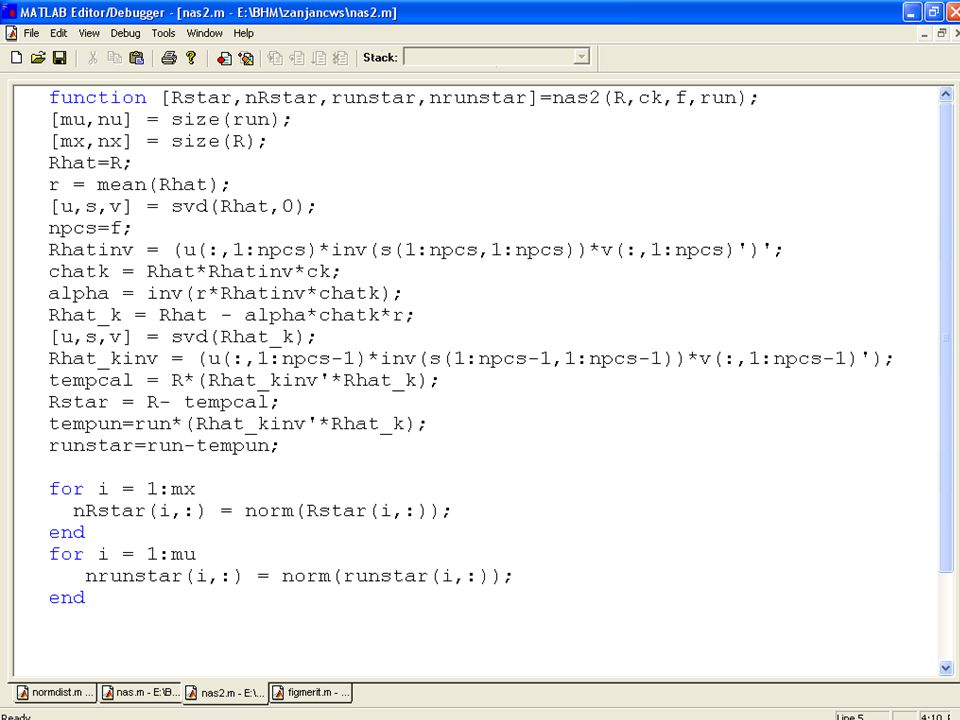Click 'for i = 1:mx' loop line

(x=122, y=489)
